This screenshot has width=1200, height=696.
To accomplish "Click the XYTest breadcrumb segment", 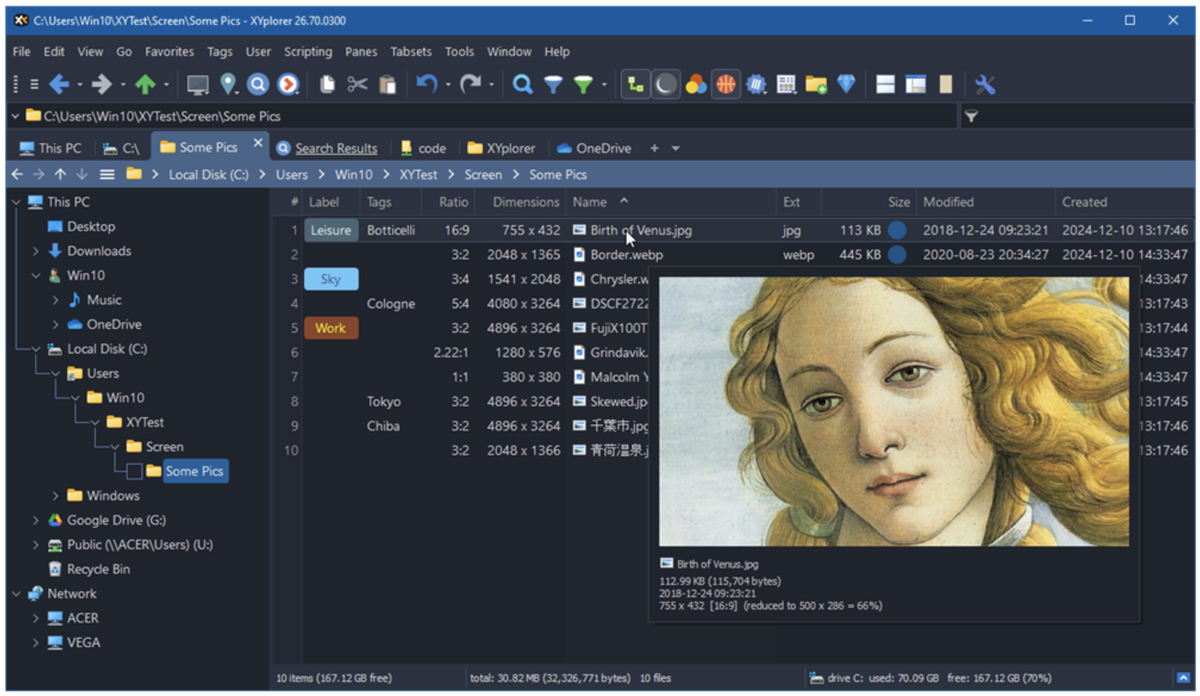I will (x=418, y=174).
